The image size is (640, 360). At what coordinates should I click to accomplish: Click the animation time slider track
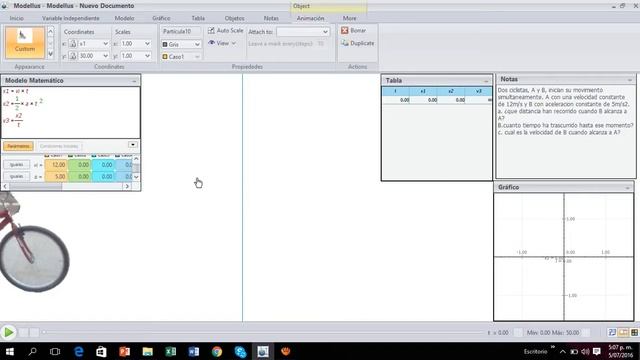point(263,332)
